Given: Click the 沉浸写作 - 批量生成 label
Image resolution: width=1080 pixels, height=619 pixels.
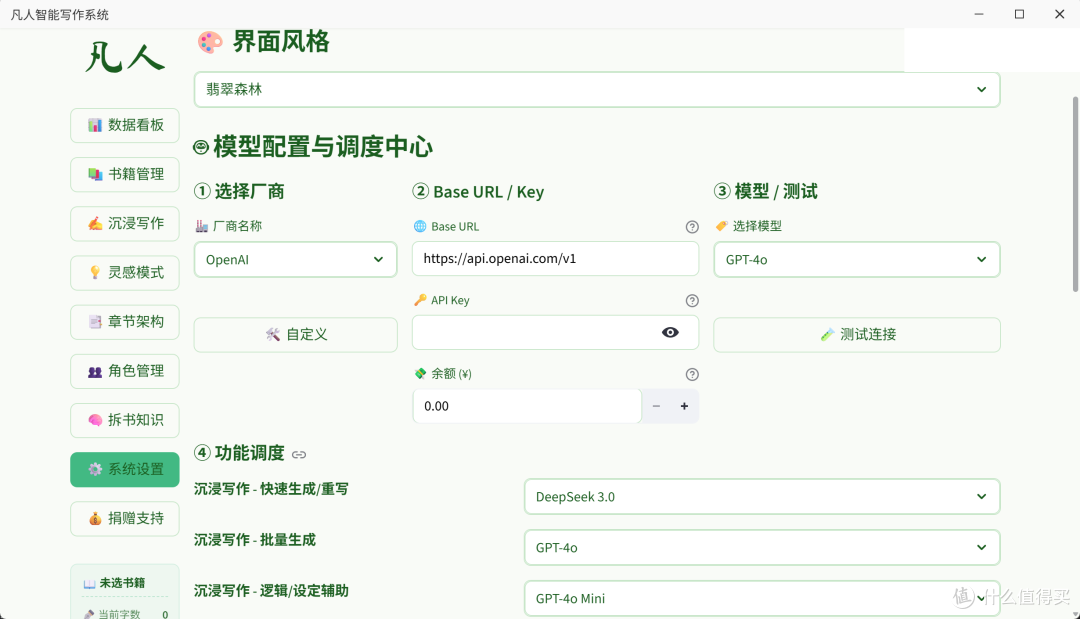Looking at the screenshot, I should click(x=255, y=540).
